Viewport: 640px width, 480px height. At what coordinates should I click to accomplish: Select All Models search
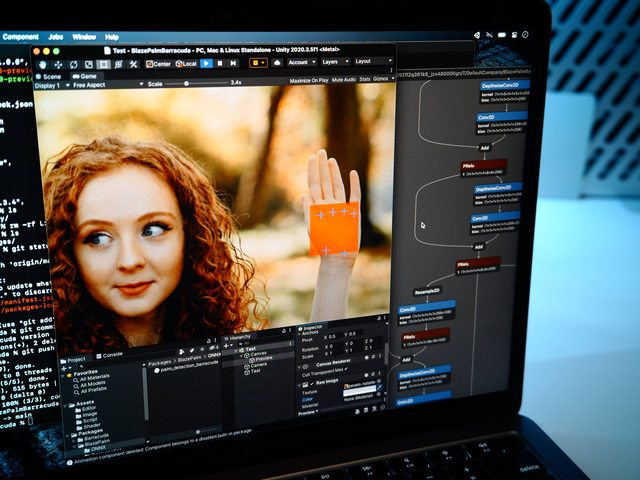point(89,384)
